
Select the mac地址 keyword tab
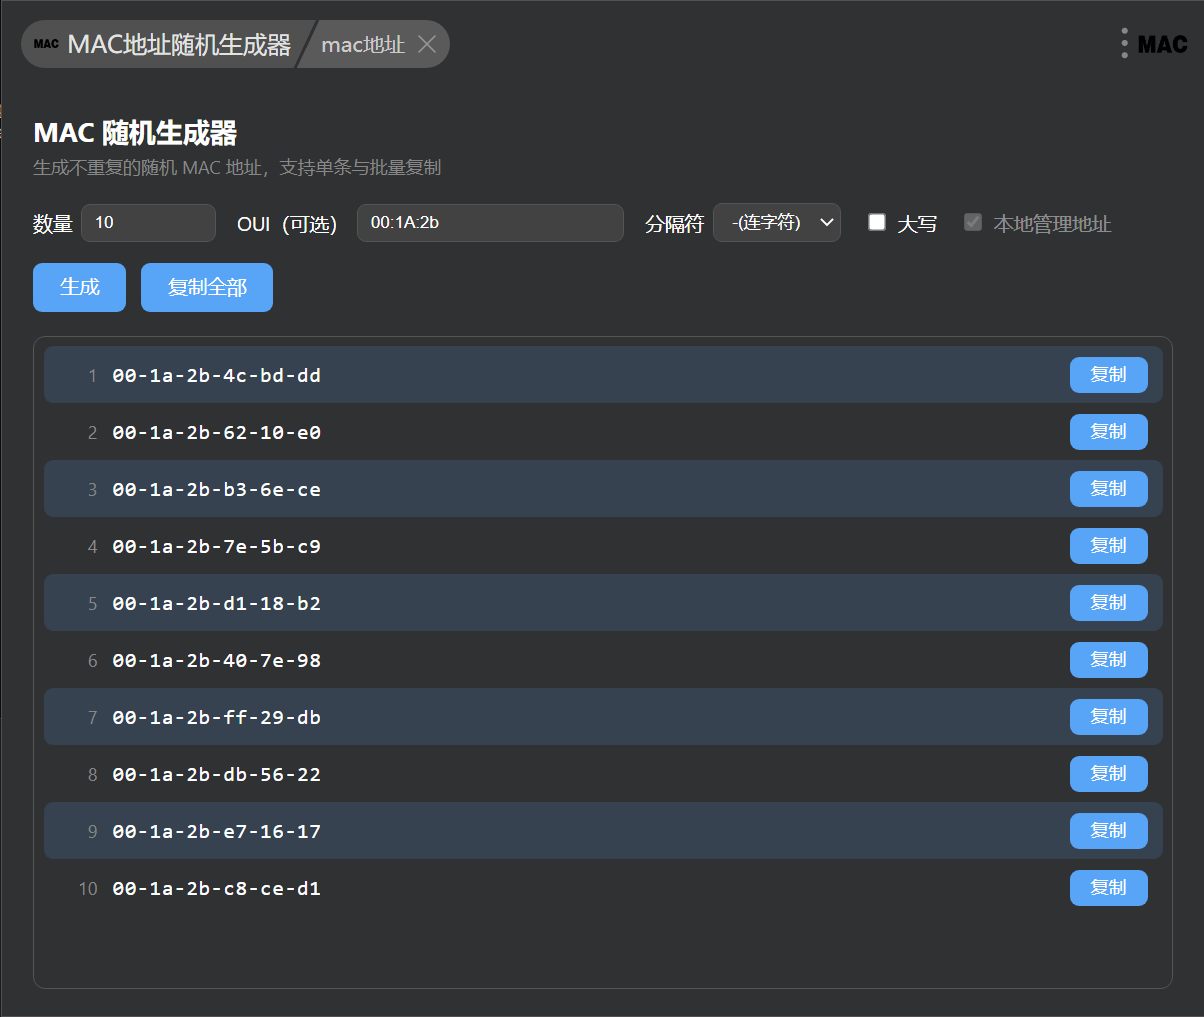(363, 44)
